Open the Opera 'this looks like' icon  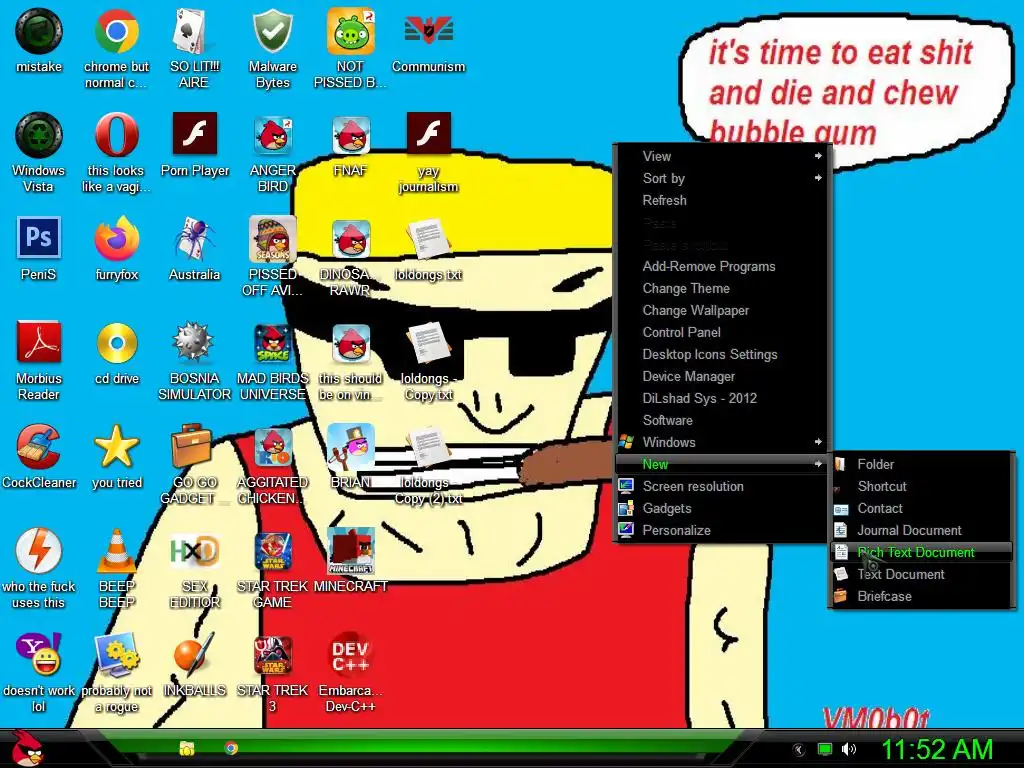tap(116, 135)
